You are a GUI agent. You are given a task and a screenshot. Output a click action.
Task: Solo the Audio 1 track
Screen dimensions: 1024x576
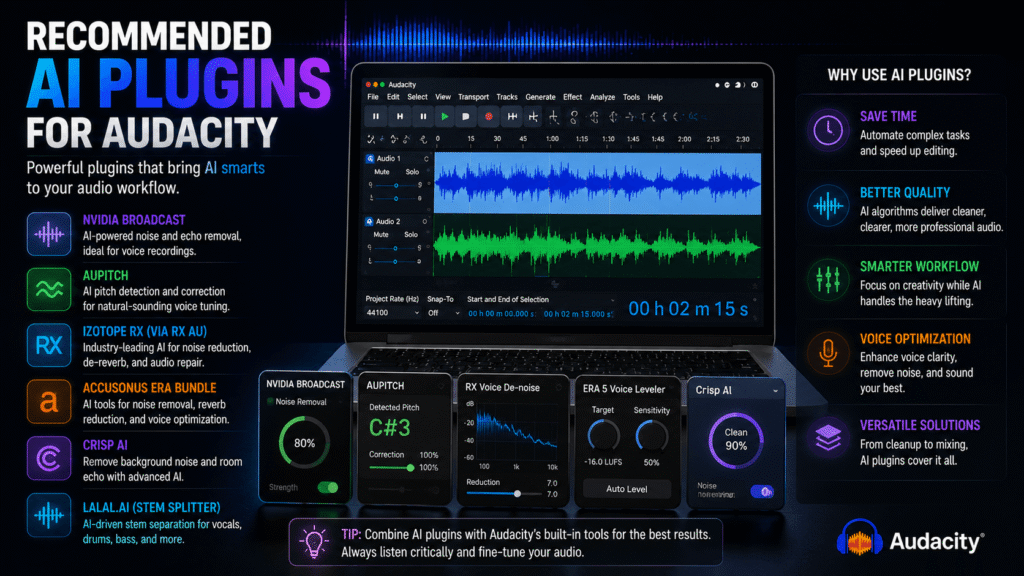[412, 172]
